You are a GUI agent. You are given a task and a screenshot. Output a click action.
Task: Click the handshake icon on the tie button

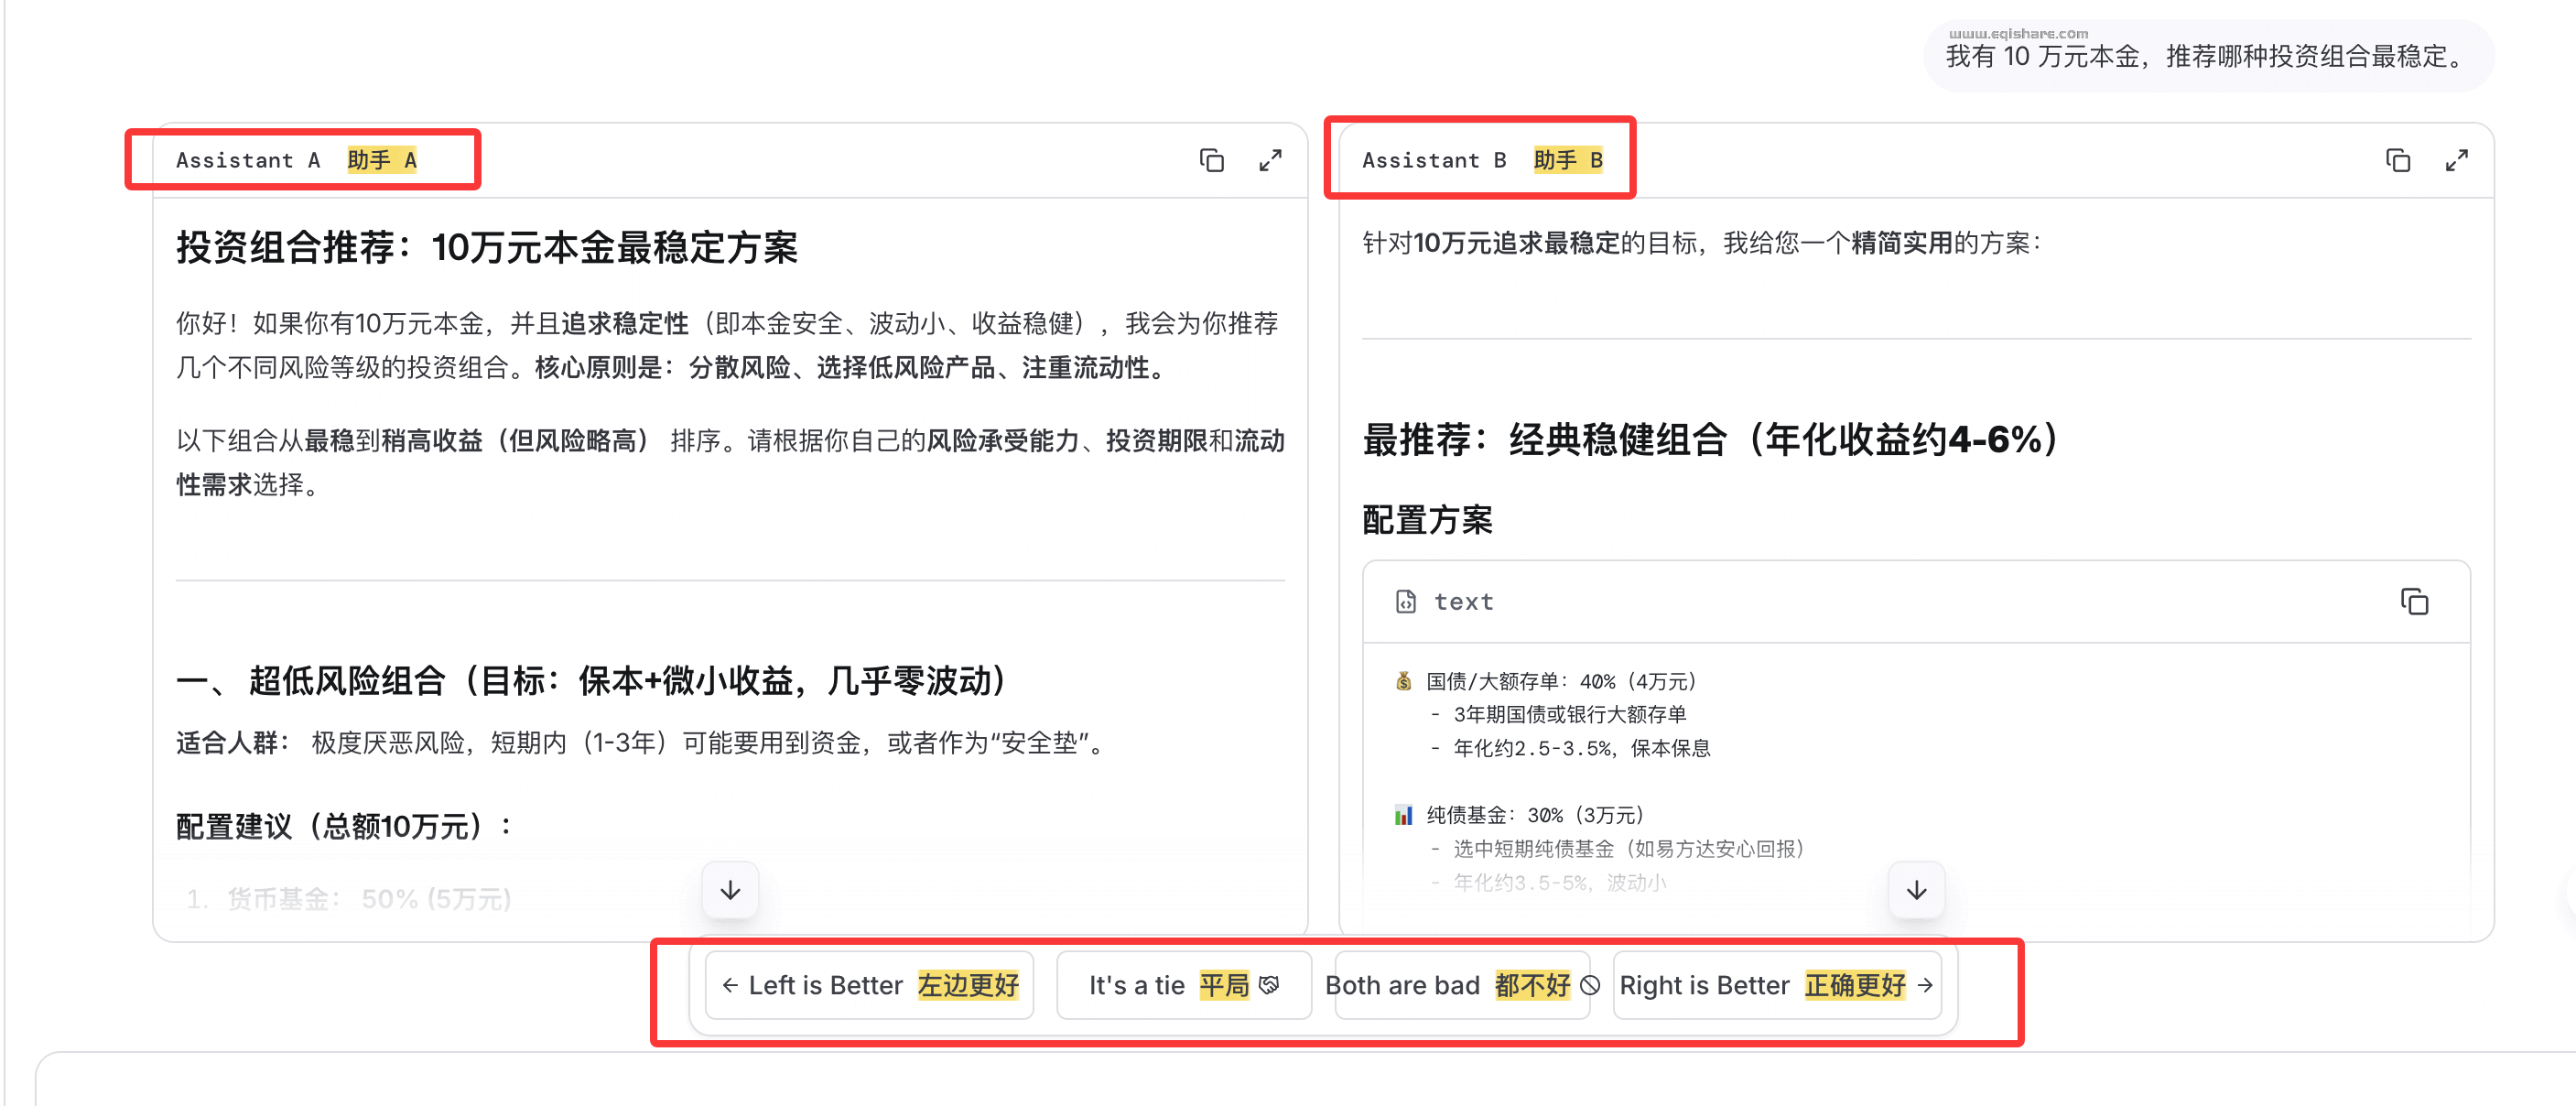1268,985
